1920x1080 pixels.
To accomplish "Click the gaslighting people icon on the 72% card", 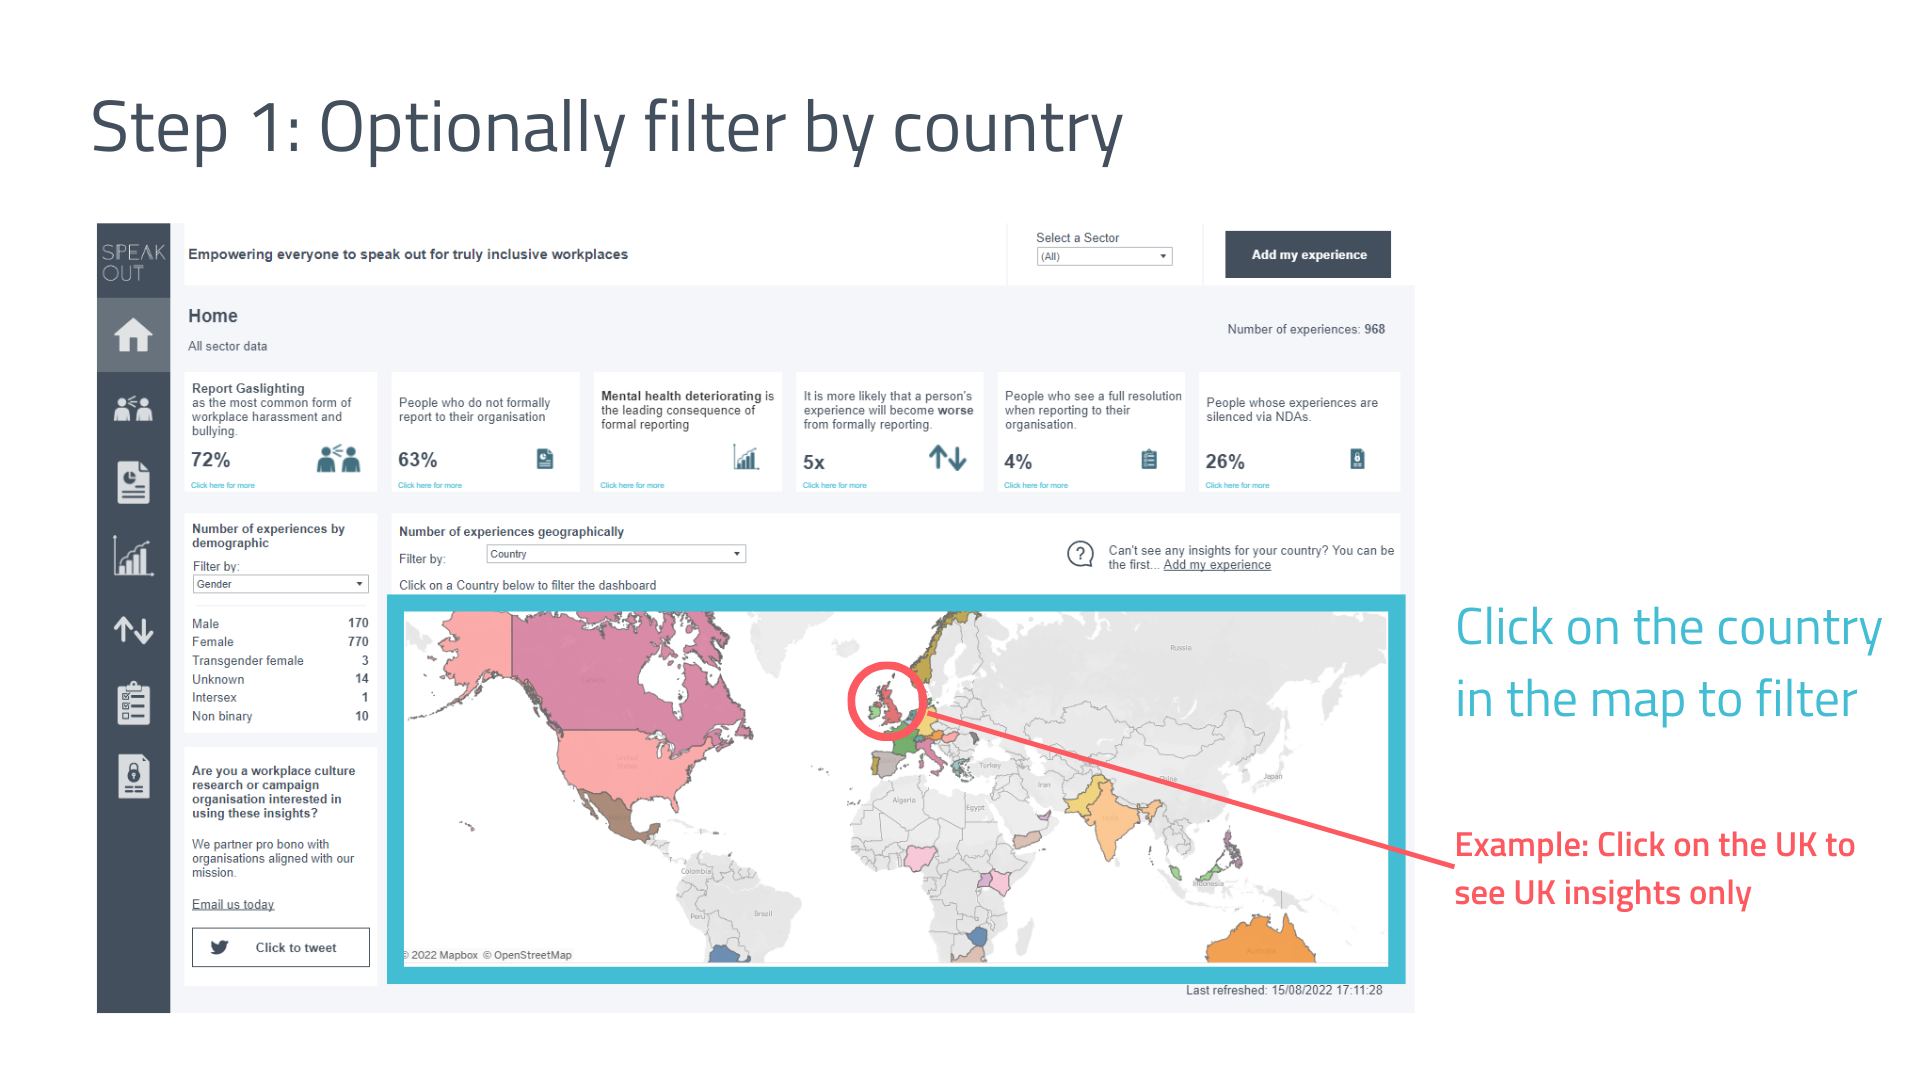I will tap(339, 458).
